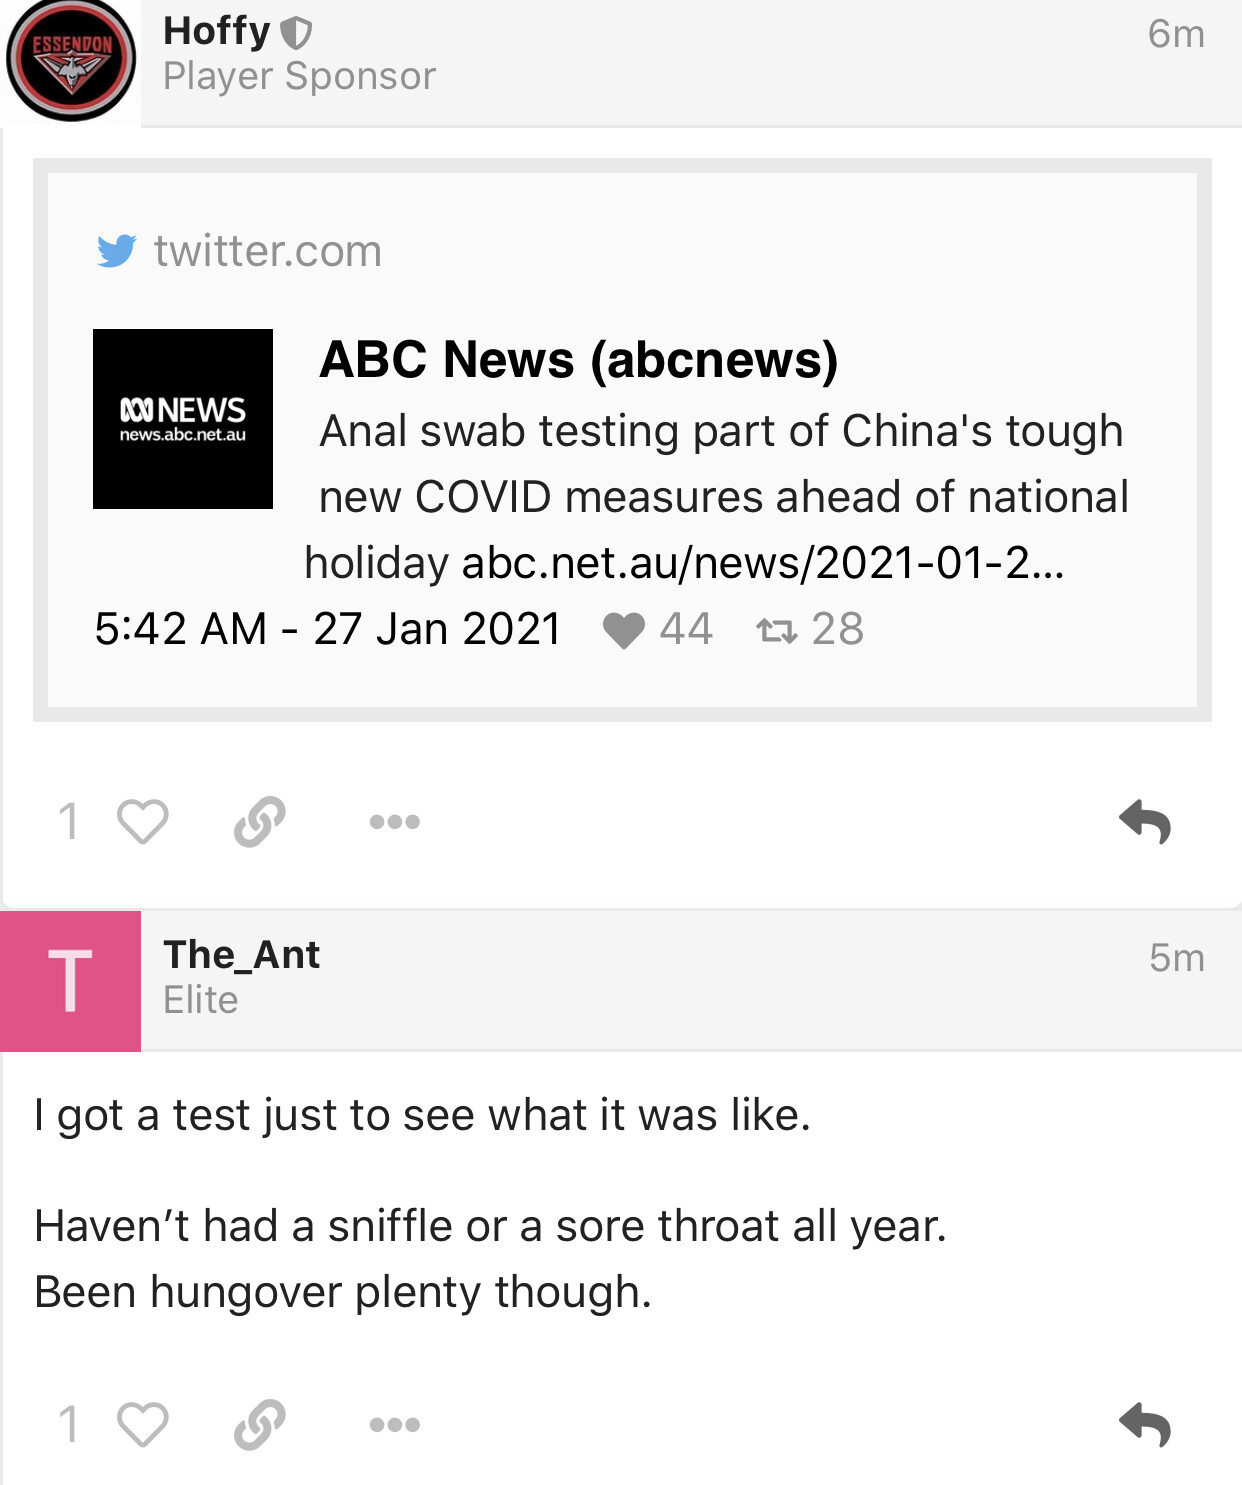Open Hoffy's user profile name

click(x=217, y=31)
